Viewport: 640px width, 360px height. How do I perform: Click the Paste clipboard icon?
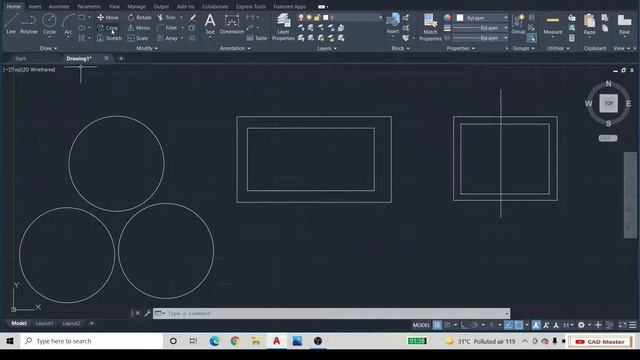coord(589,24)
